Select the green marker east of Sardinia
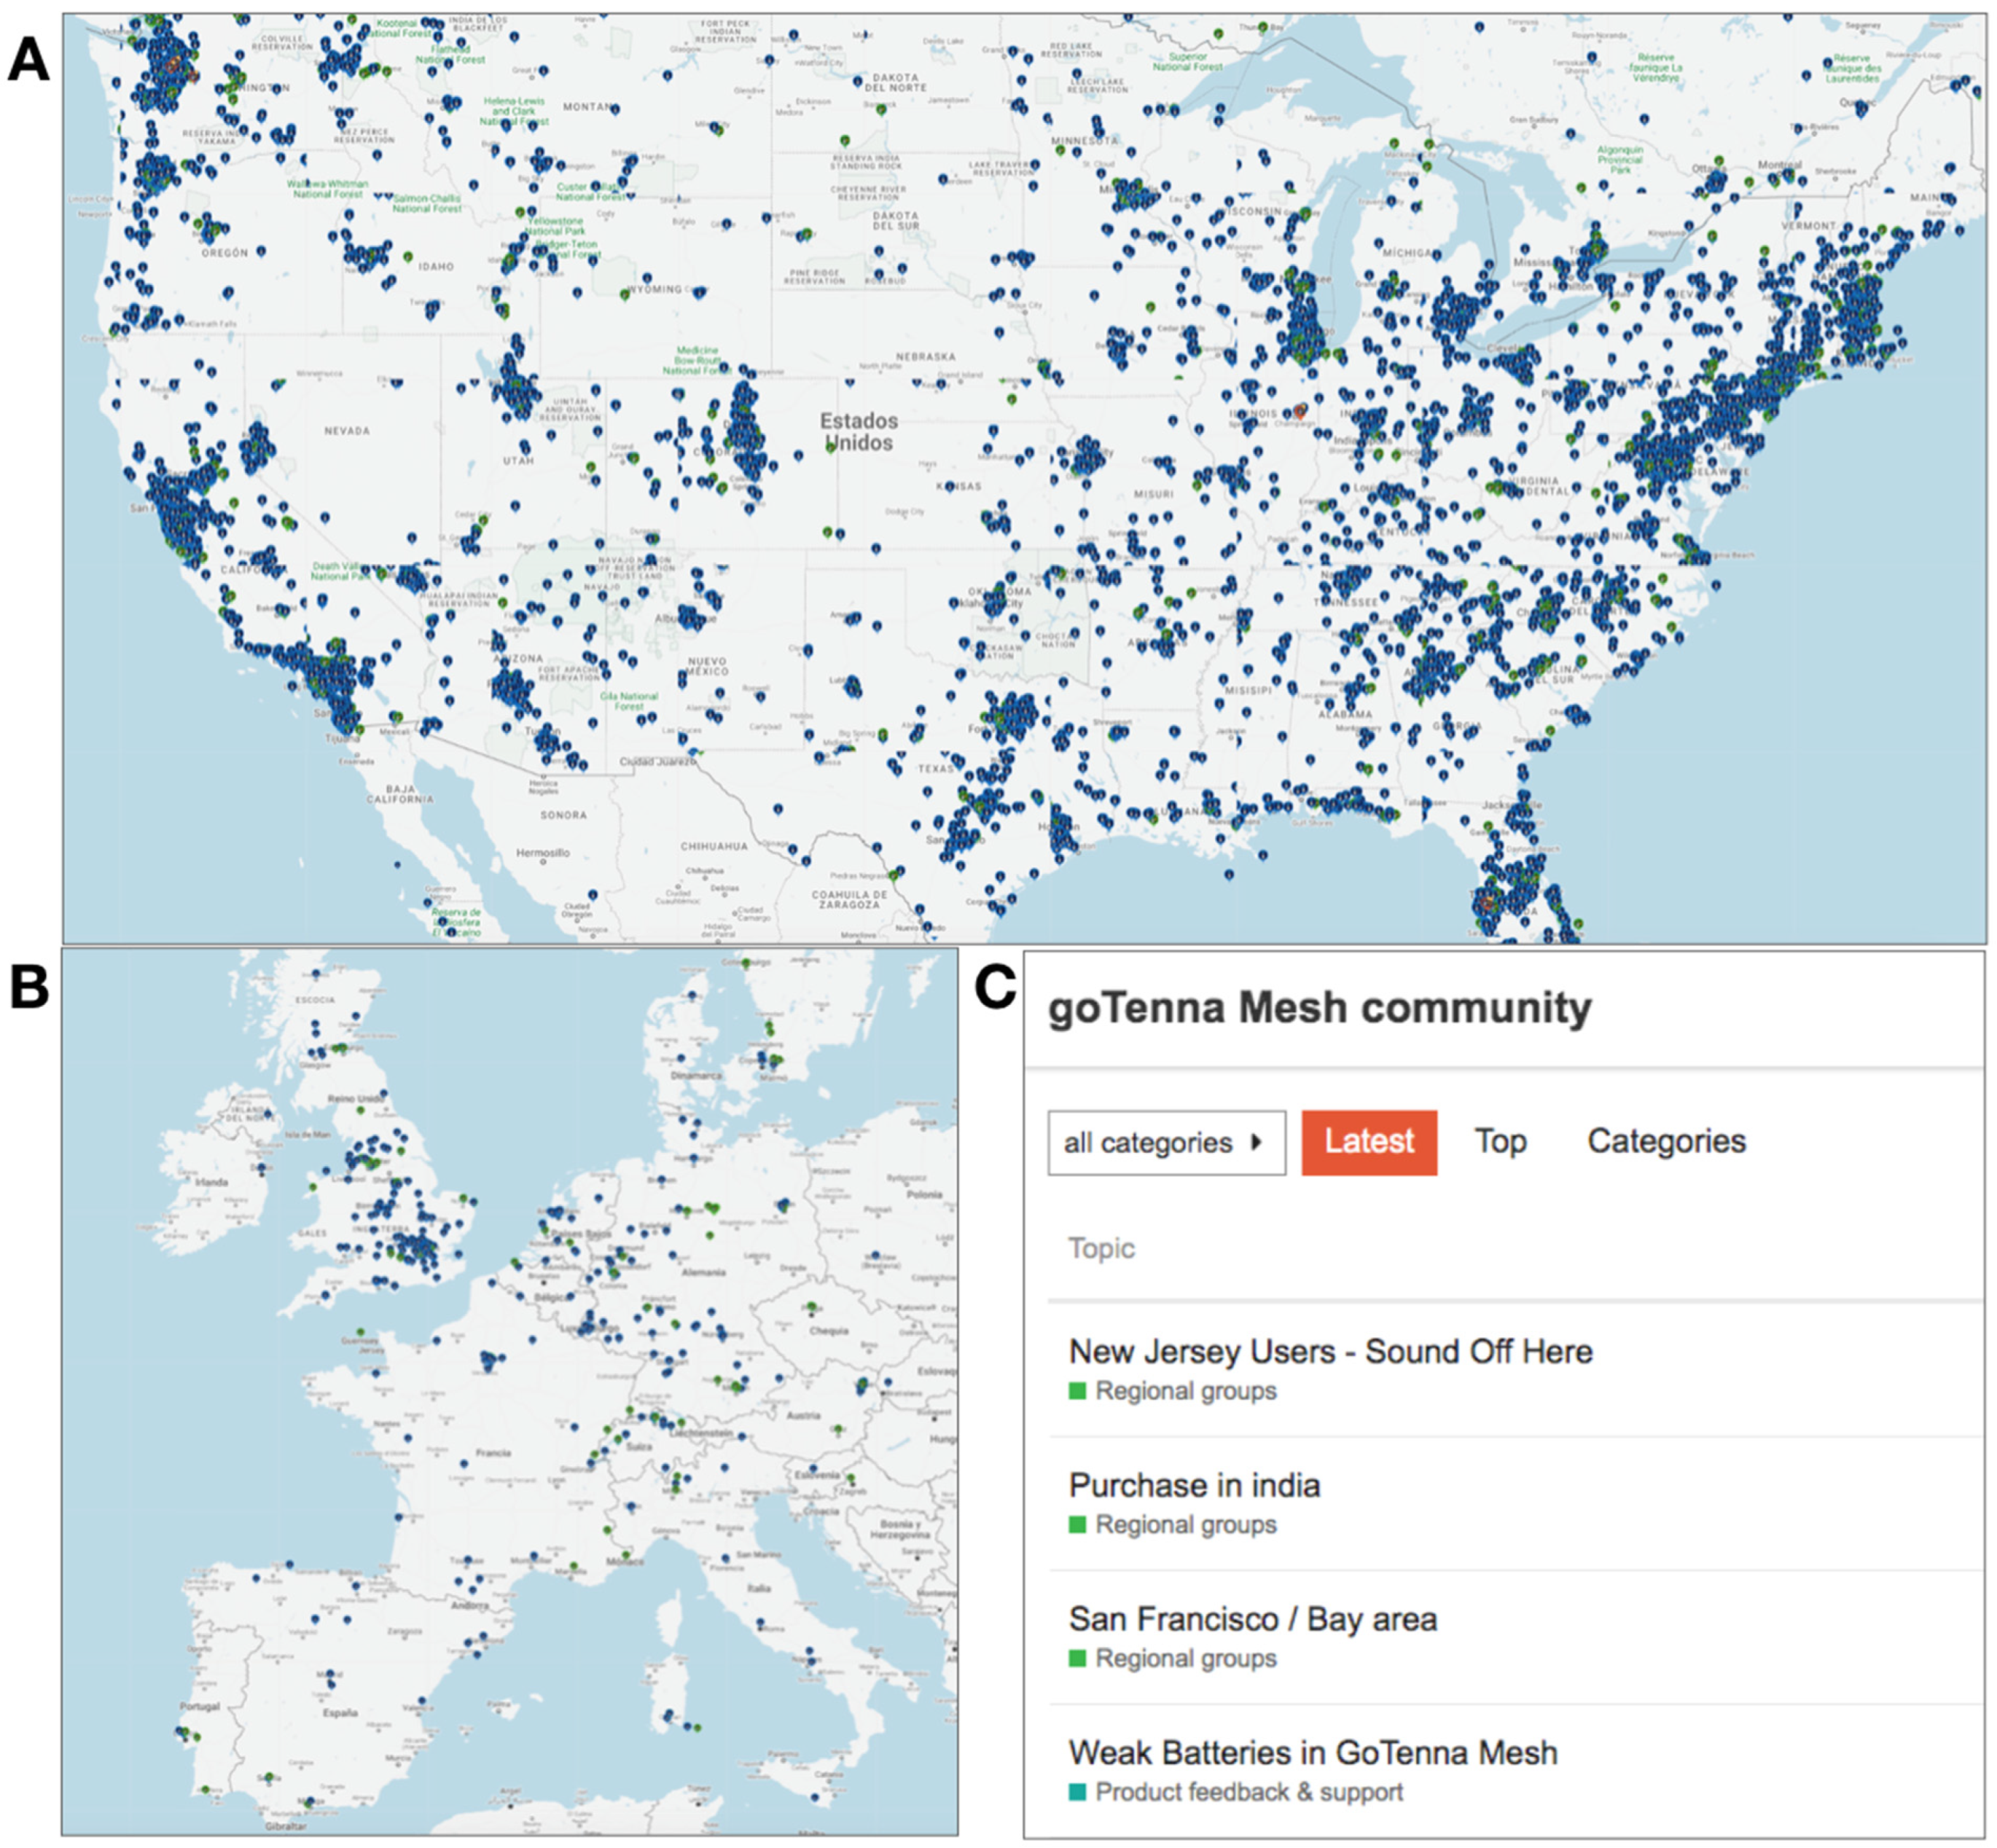 coord(698,1727)
